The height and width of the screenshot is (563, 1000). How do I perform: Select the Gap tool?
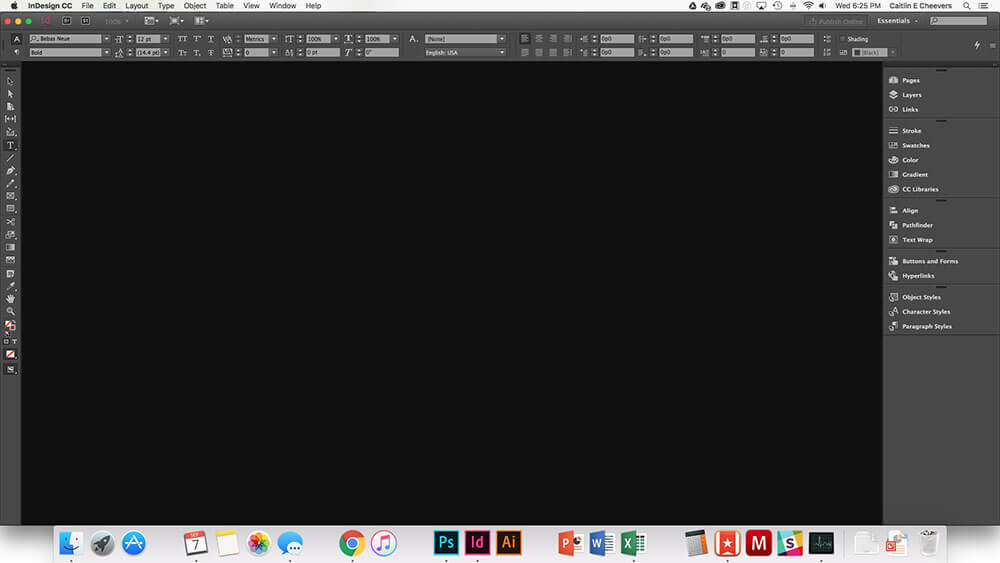pos(10,119)
